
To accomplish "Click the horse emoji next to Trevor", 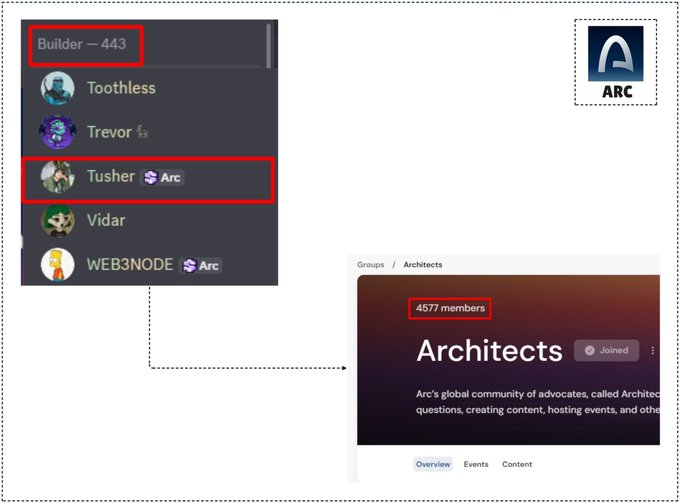I will coord(142,131).
